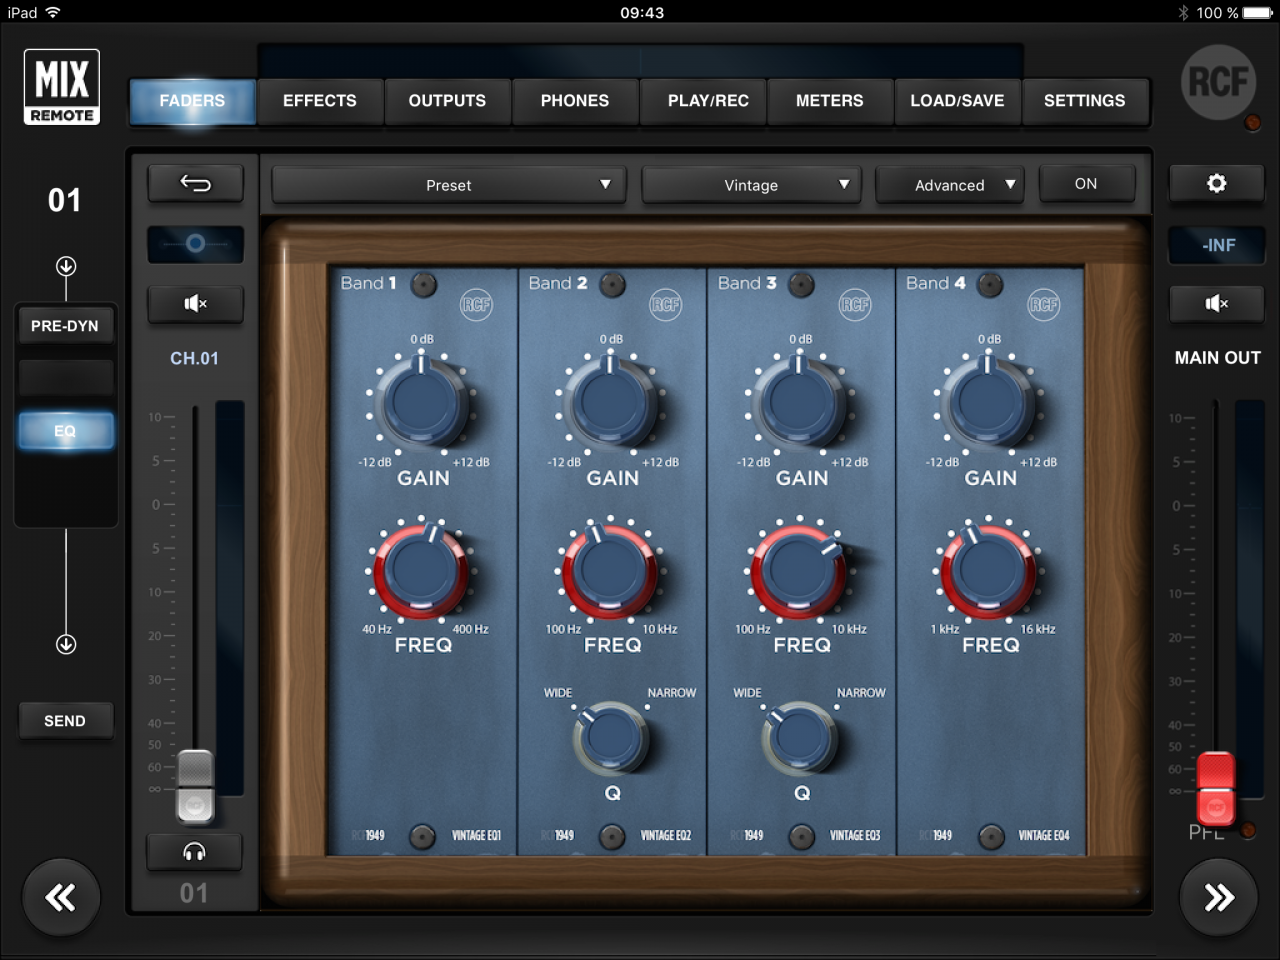The height and width of the screenshot is (960, 1280).
Task: Open the Preset dropdown
Action: point(449,185)
